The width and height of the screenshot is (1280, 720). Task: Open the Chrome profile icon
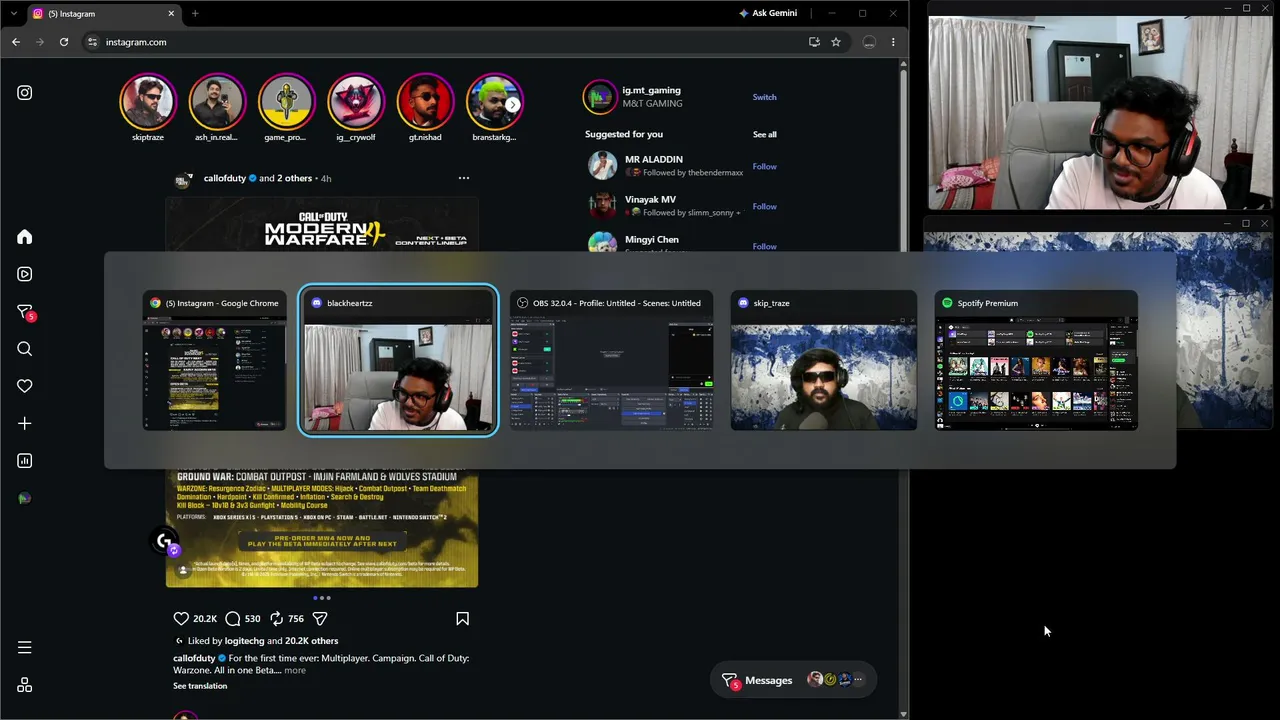click(869, 42)
